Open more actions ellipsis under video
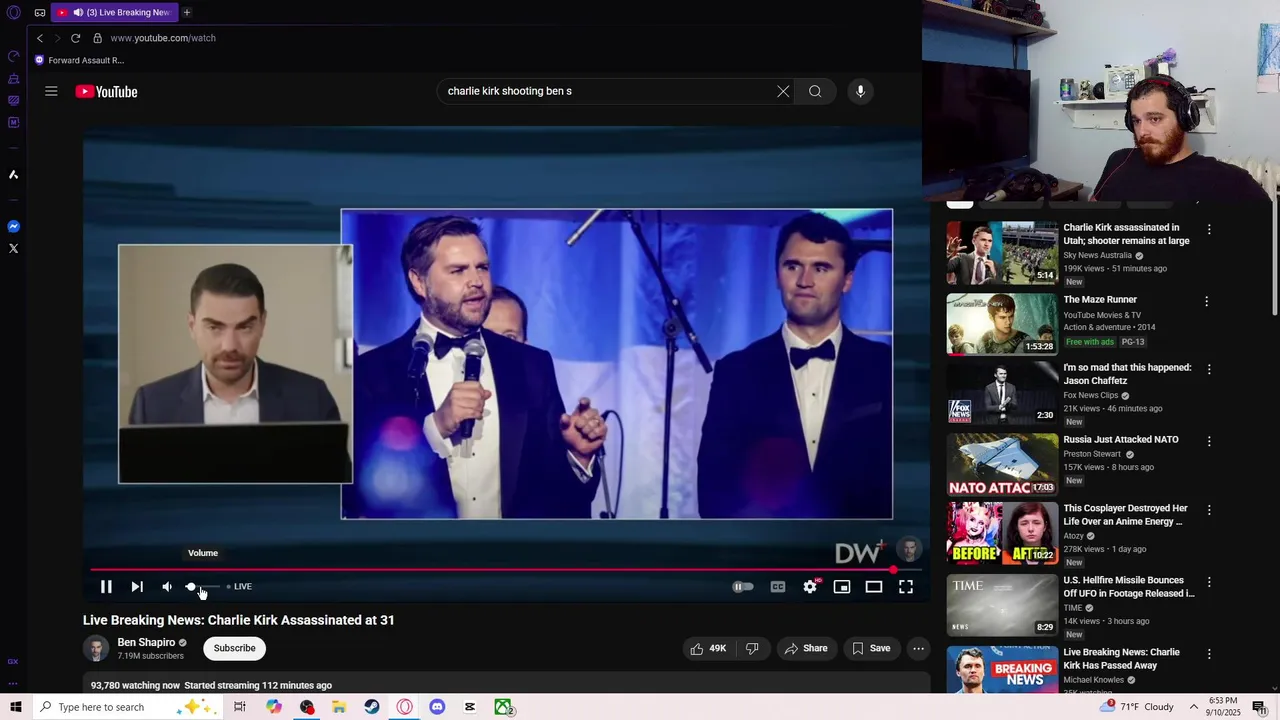1280x720 pixels. tap(918, 648)
